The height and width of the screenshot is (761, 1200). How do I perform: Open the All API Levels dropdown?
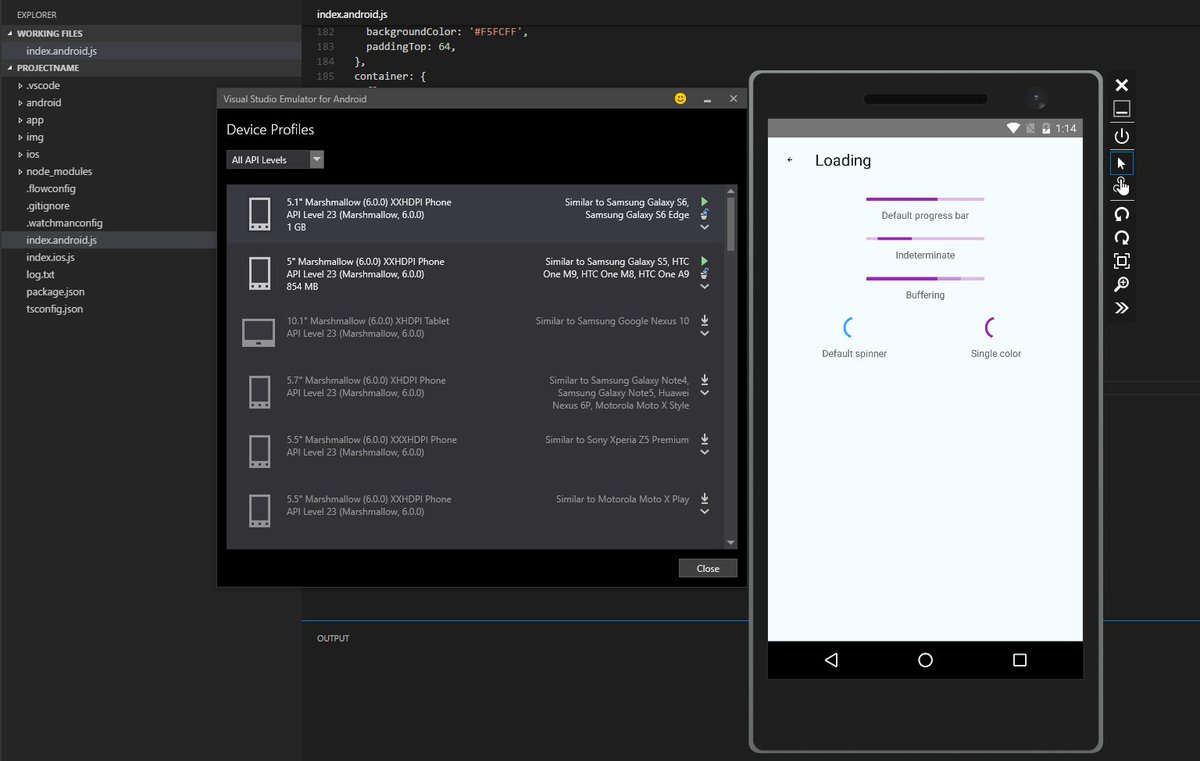[x=275, y=160]
